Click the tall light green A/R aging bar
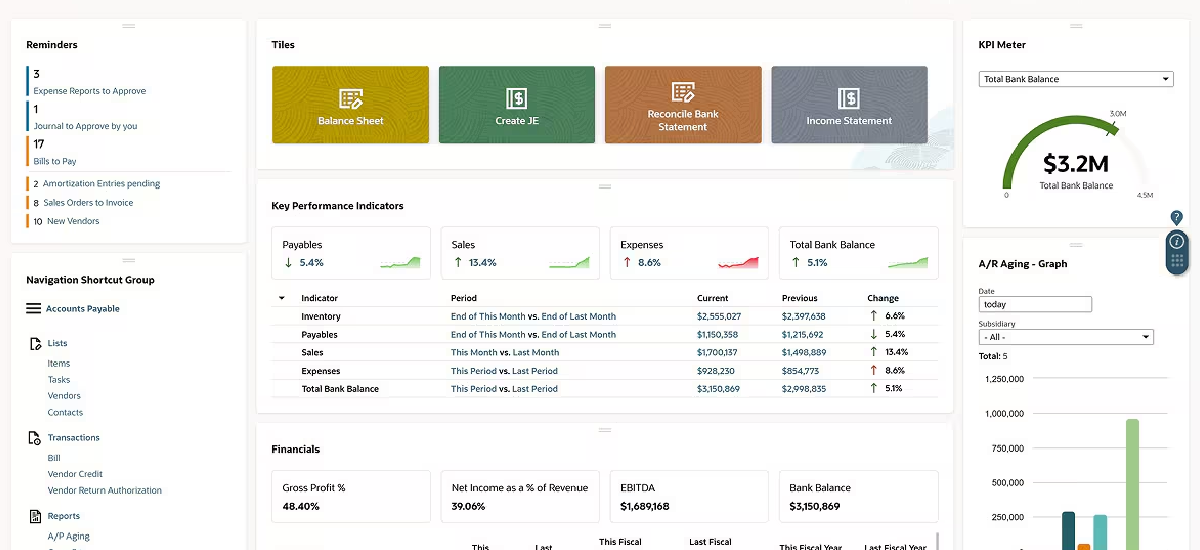The image size is (1200, 550). point(1132,484)
